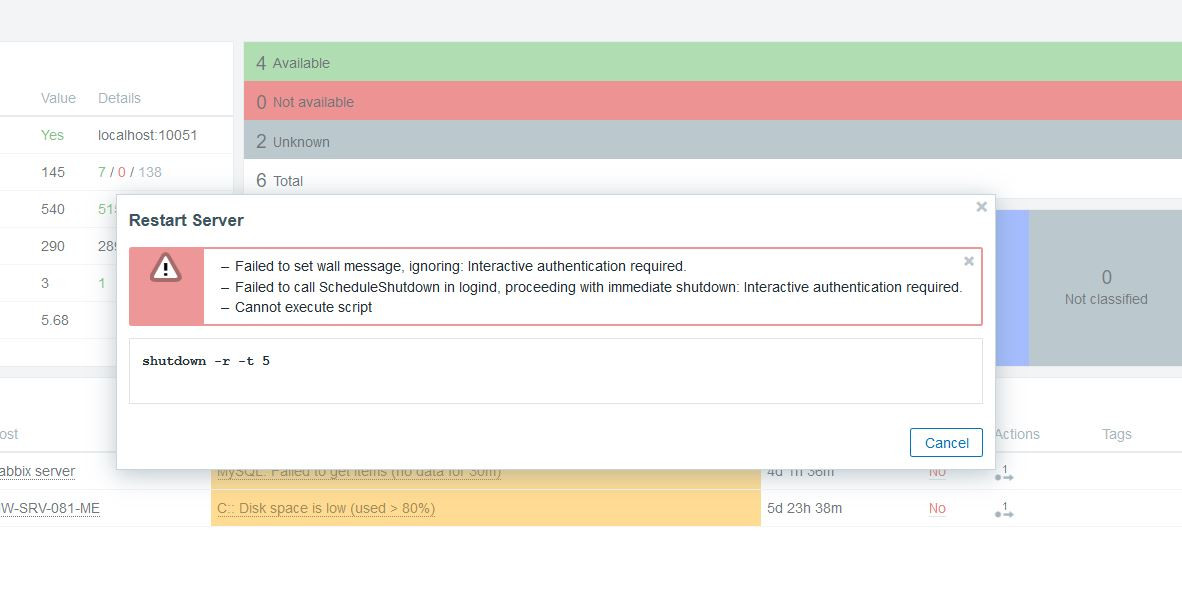Click the shutdown command output box
1182x612 pixels.
pos(555,371)
